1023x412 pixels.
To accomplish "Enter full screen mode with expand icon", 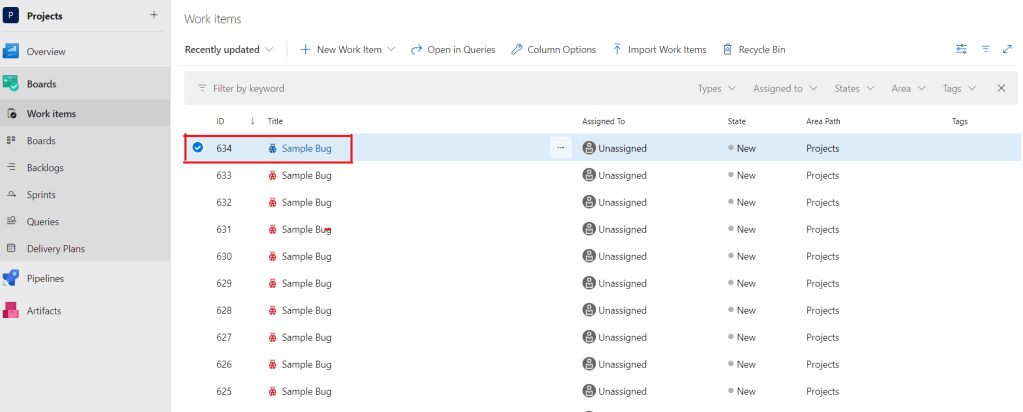I will (x=1007, y=49).
